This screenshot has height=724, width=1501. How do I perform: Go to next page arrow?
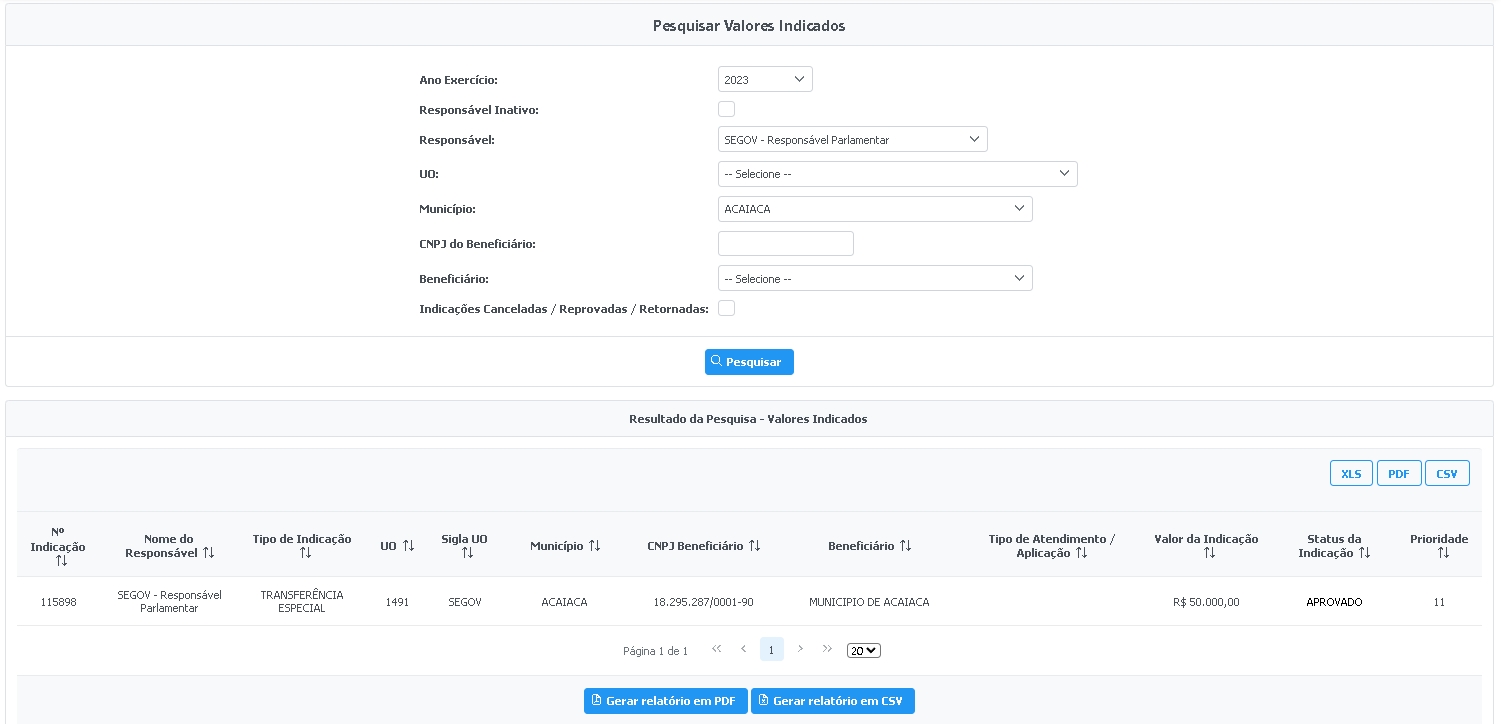[800, 649]
